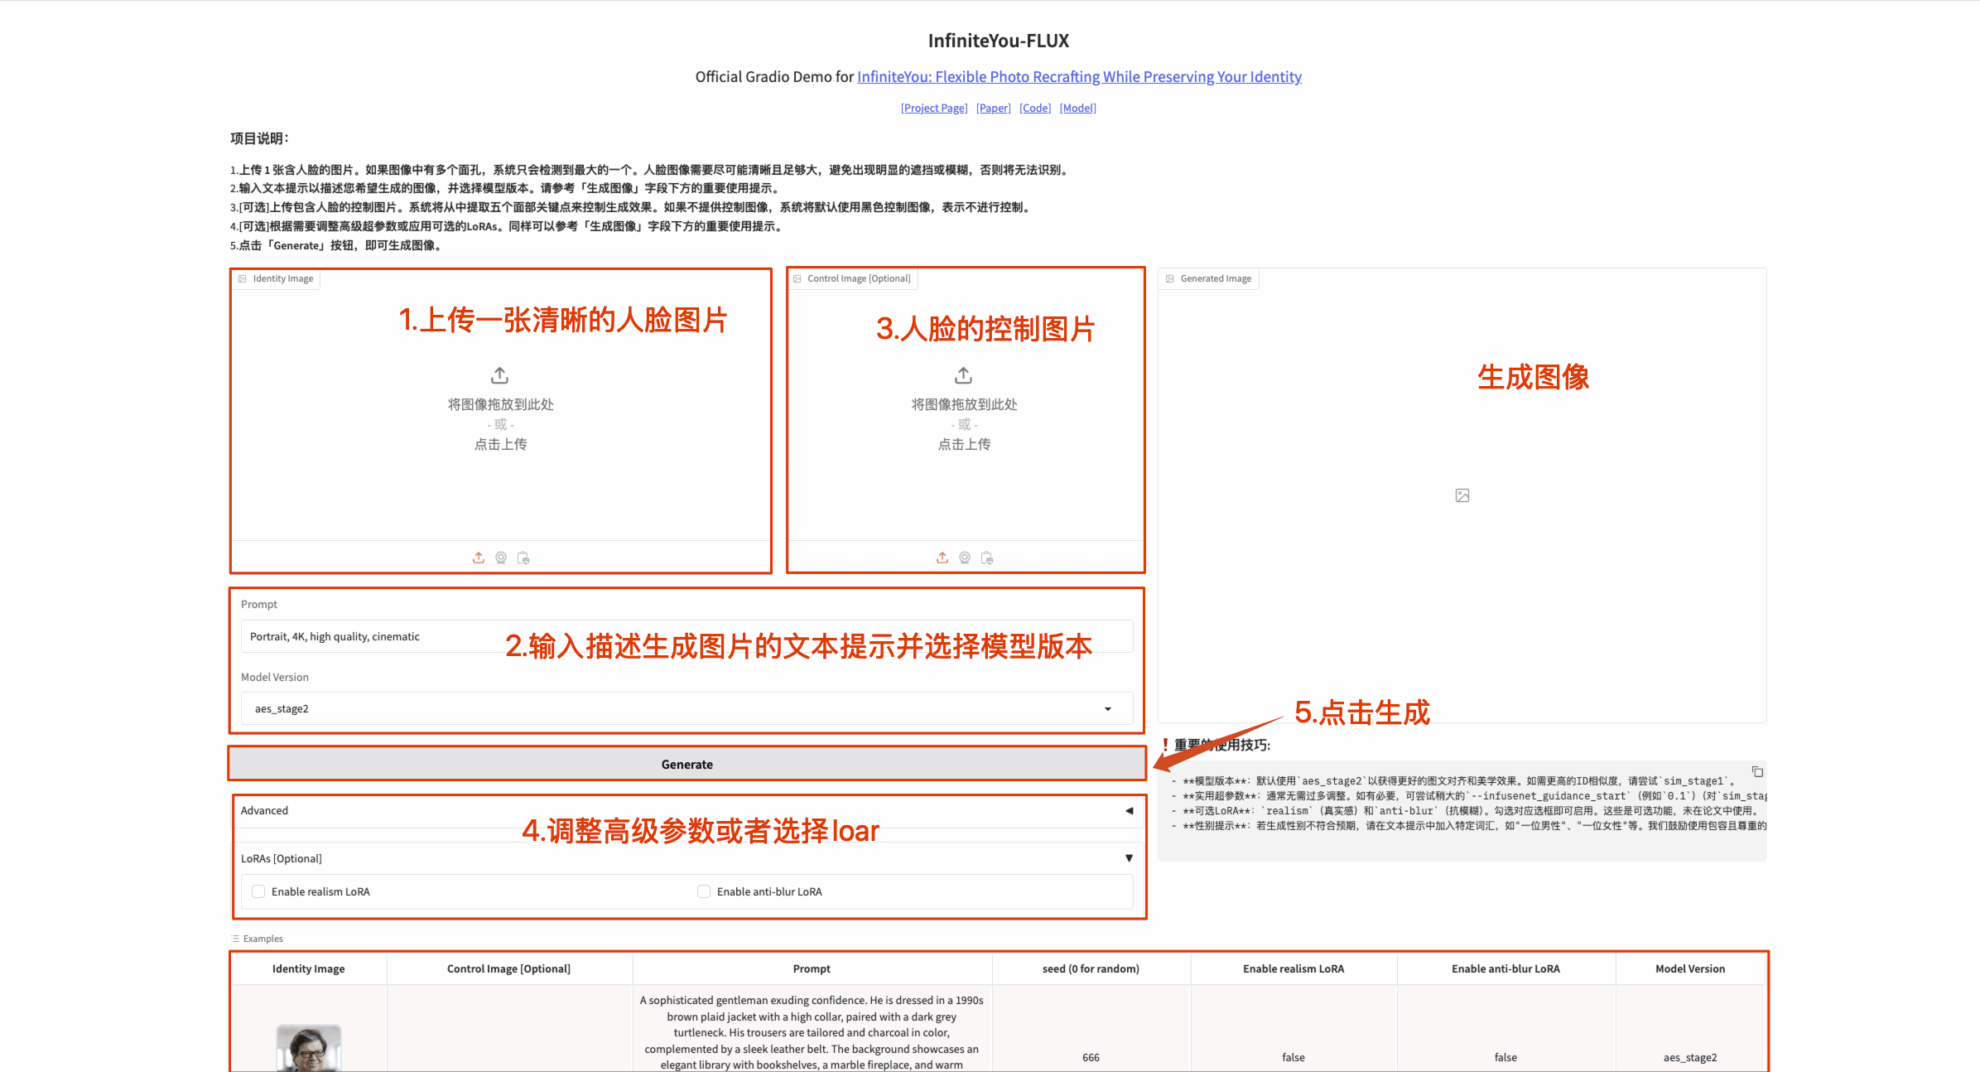Viewport: 1980px width, 1072px height.
Task: Copy the usage tips code block
Action: (x=1757, y=772)
